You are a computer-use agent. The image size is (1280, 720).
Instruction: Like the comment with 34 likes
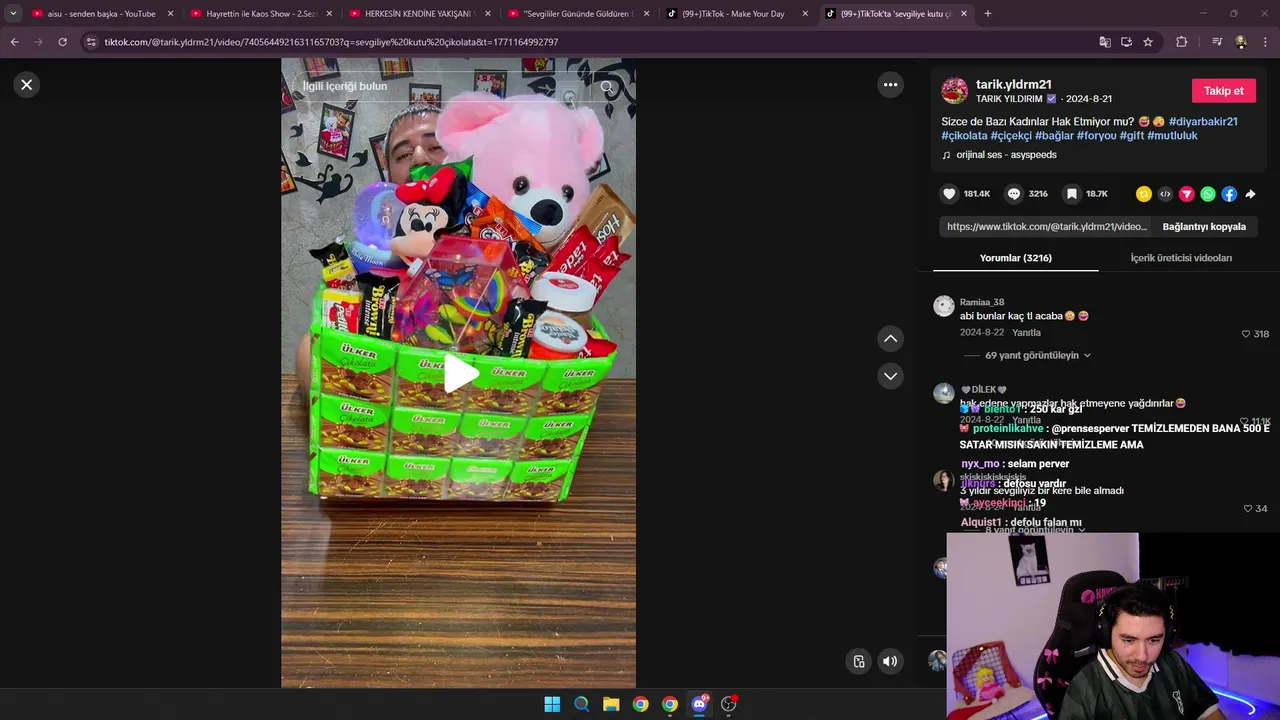click(1247, 509)
